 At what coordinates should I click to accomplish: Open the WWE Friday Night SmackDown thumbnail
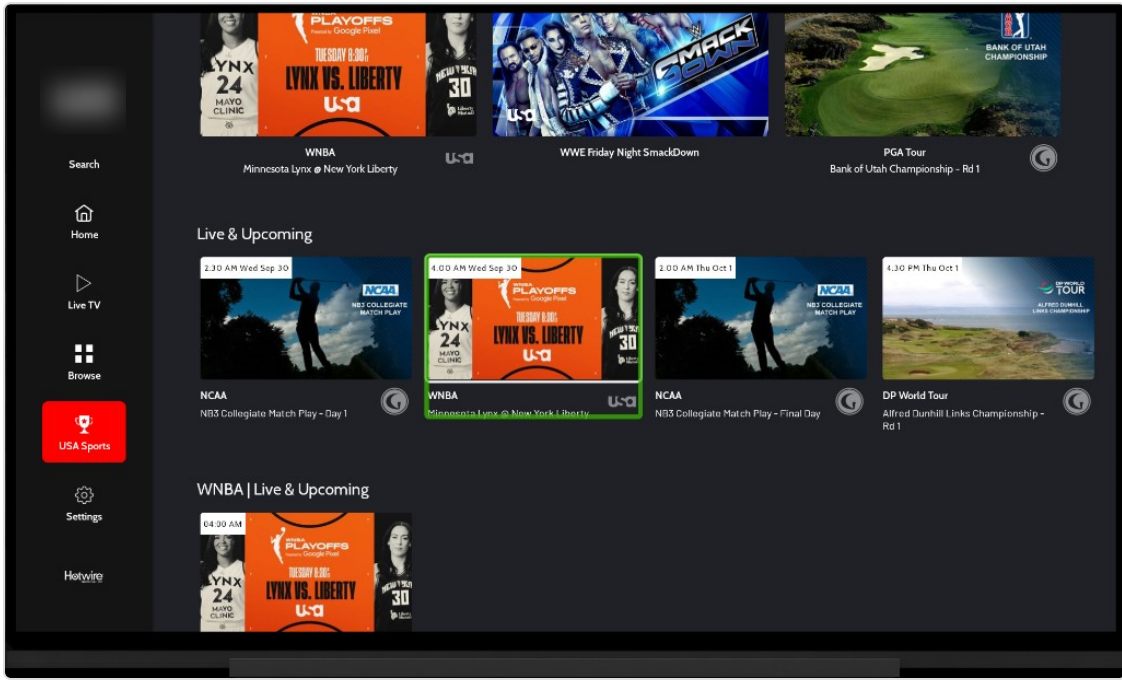coord(630,74)
